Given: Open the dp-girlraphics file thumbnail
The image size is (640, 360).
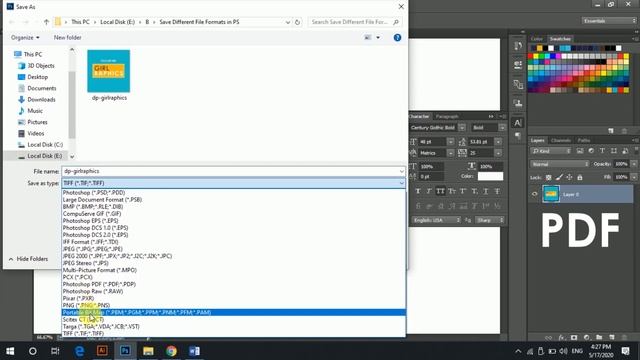Looking at the screenshot, I should (x=109, y=76).
